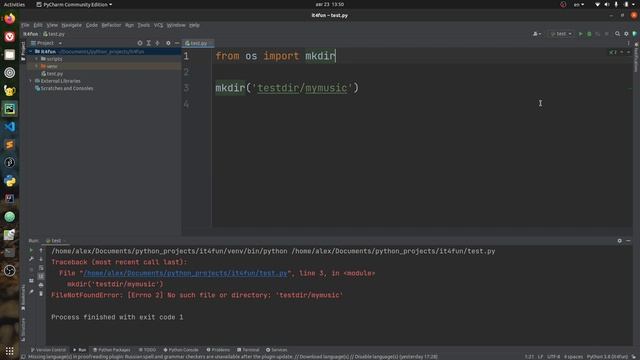The width and height of the screenshot is (640, 360).
Task: Launch Visual Studio Code from the dock
Action: (x=10, y=127)
